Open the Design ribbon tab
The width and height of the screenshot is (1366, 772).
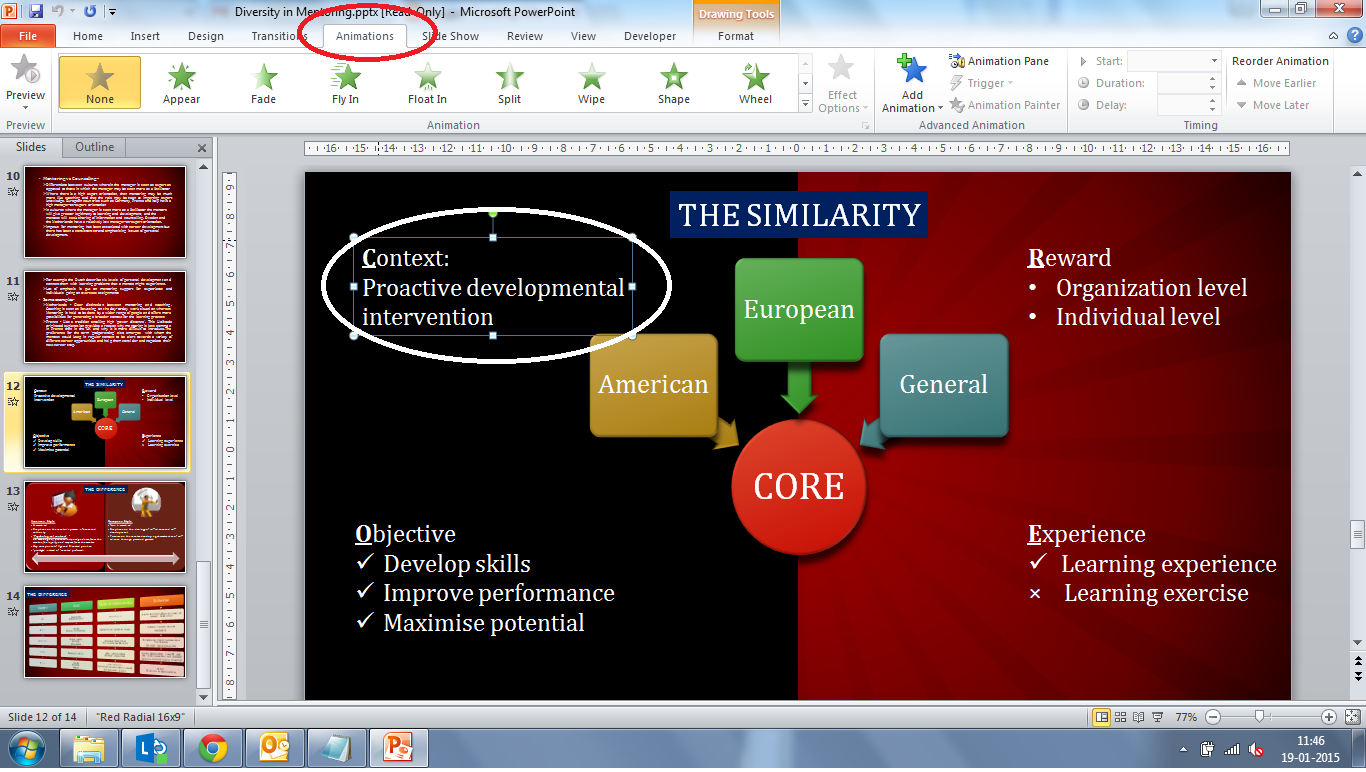(x=206, y=36)
